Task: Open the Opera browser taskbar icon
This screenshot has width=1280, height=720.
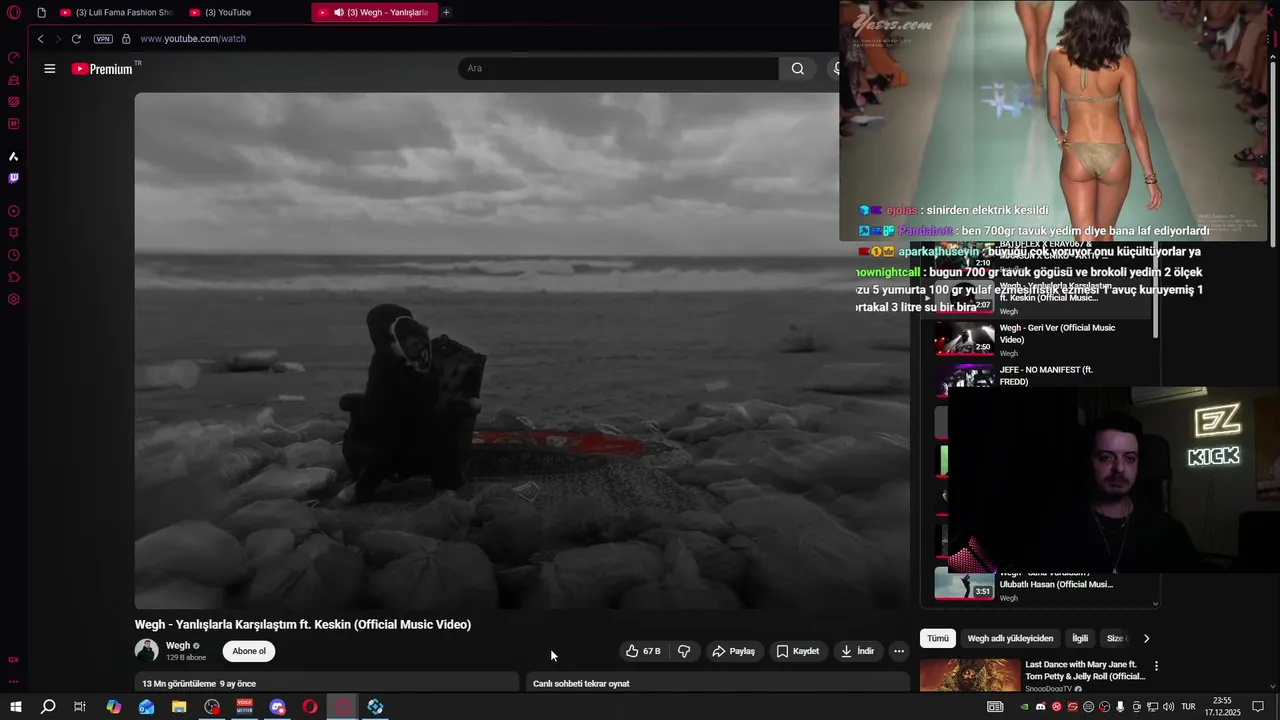Action: pyautogui.click(x=310, y=707)
